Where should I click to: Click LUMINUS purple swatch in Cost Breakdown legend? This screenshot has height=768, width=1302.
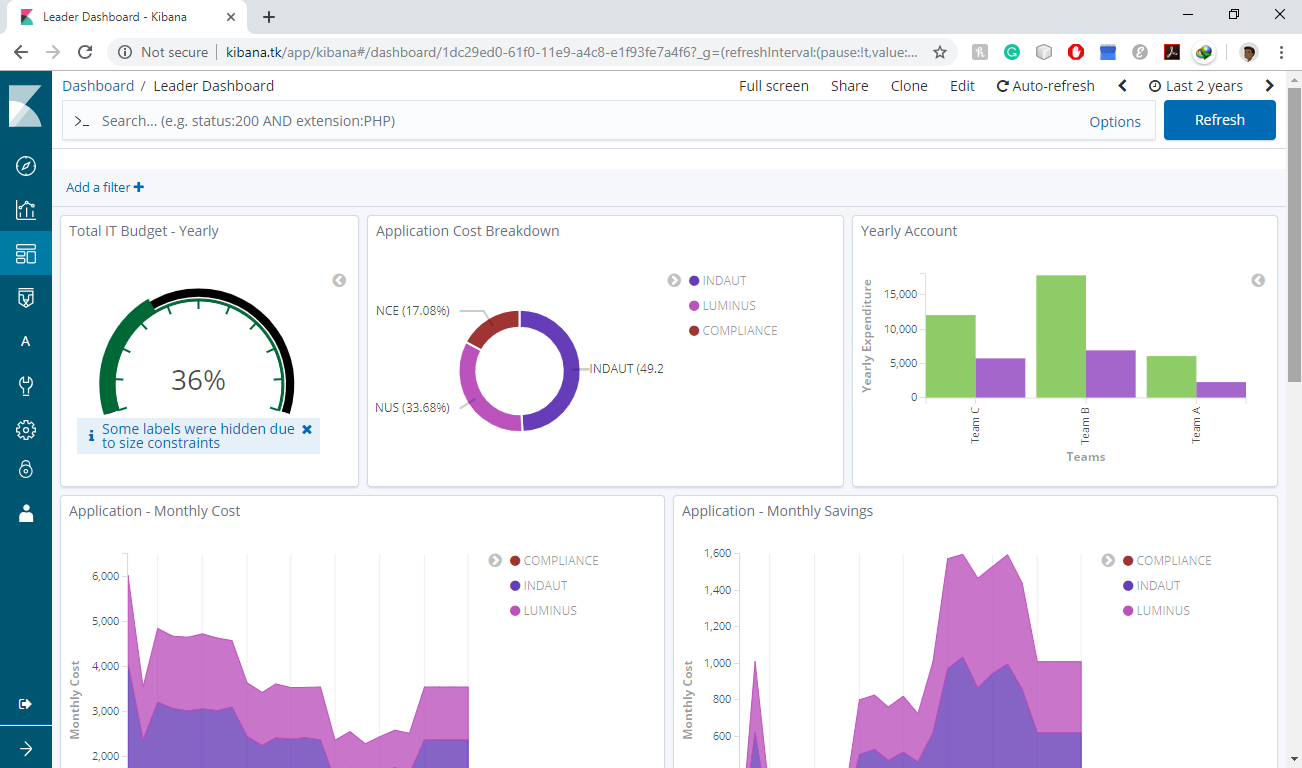tap(694, 306)
